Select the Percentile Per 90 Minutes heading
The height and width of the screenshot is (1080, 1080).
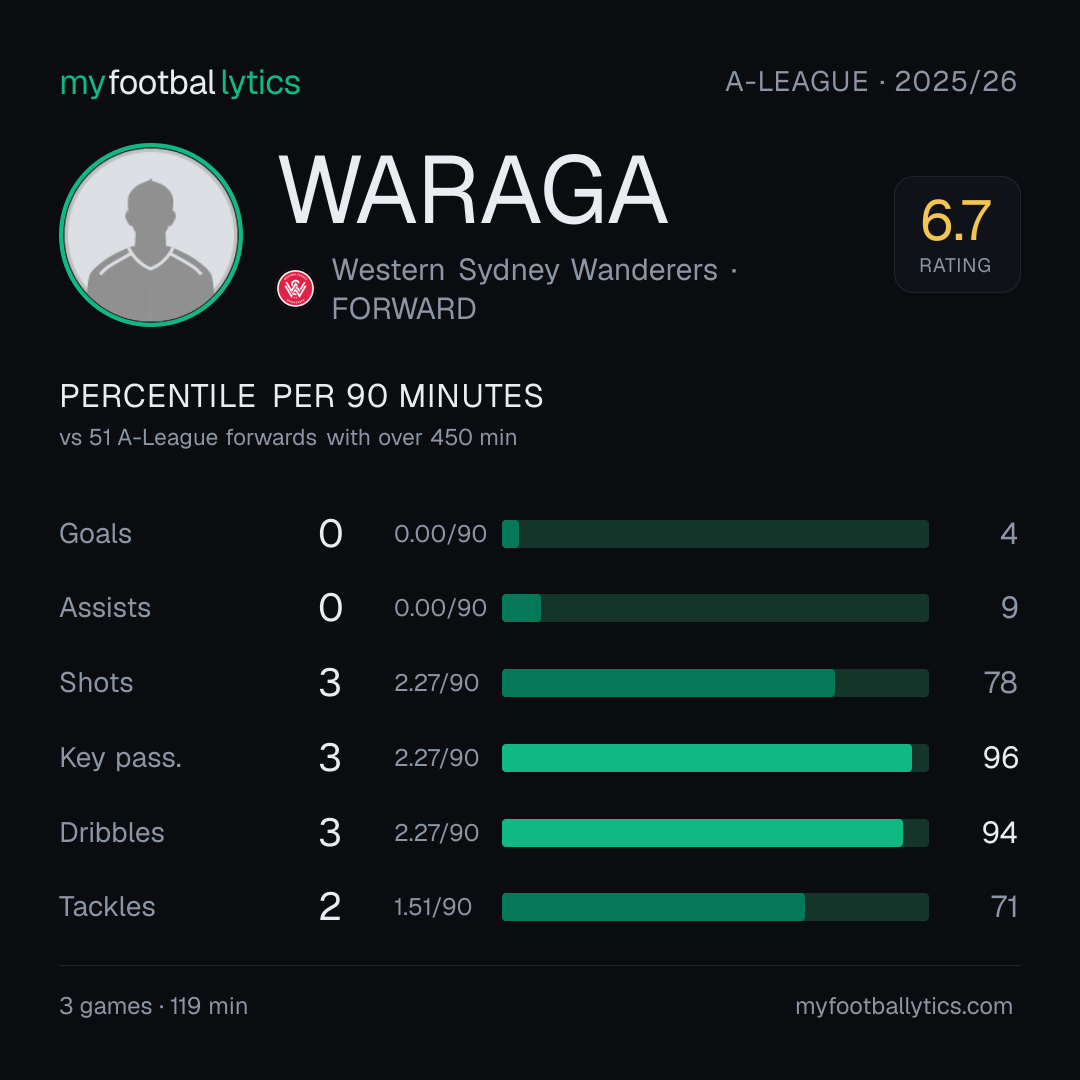(302, 396)
